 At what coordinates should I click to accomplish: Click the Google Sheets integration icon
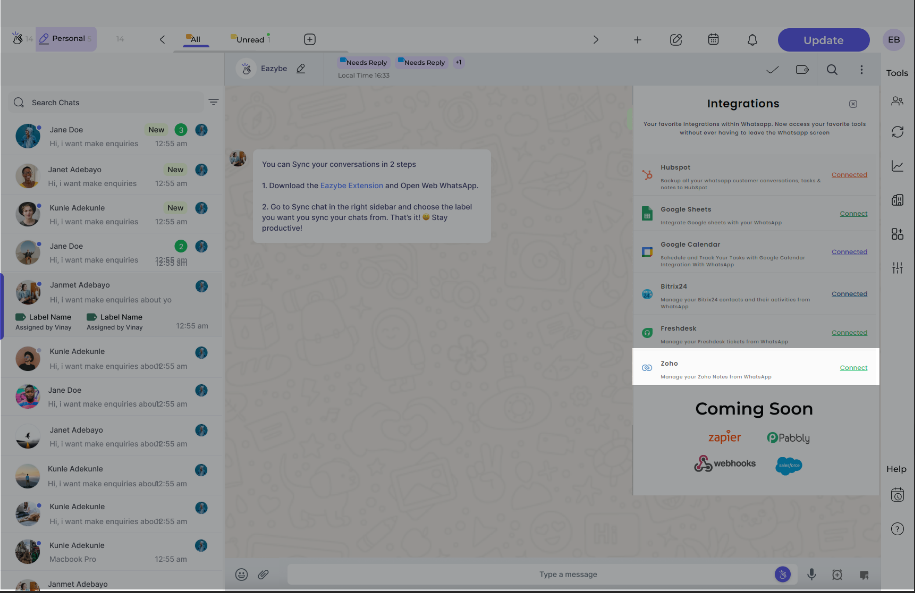[647, 214]
